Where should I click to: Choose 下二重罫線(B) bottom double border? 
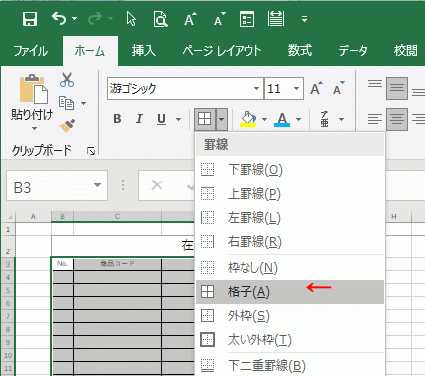tap(290, 365)
